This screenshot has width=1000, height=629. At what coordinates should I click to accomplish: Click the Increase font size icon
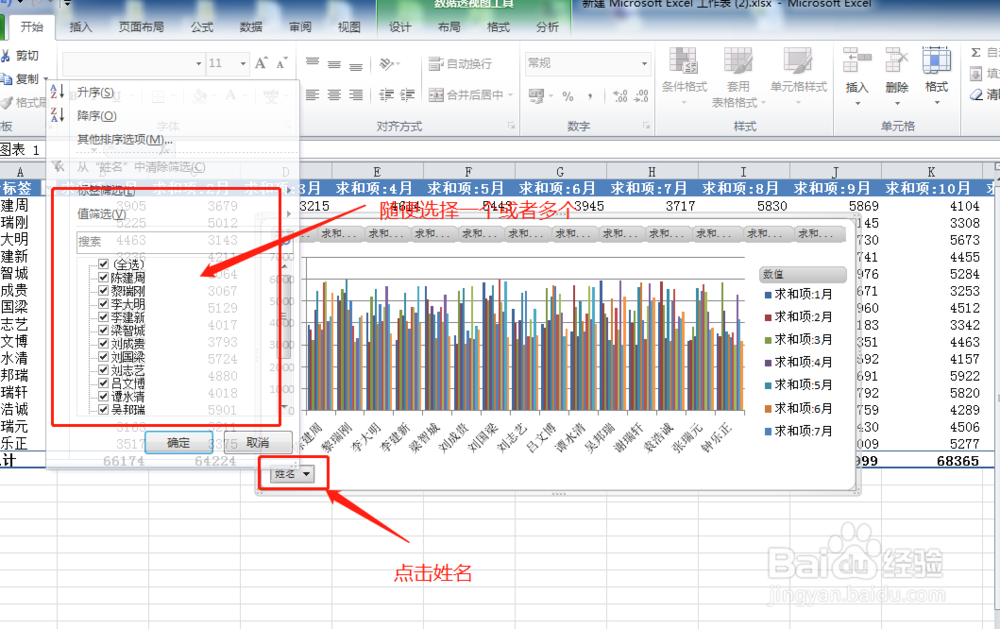point(261,63)
